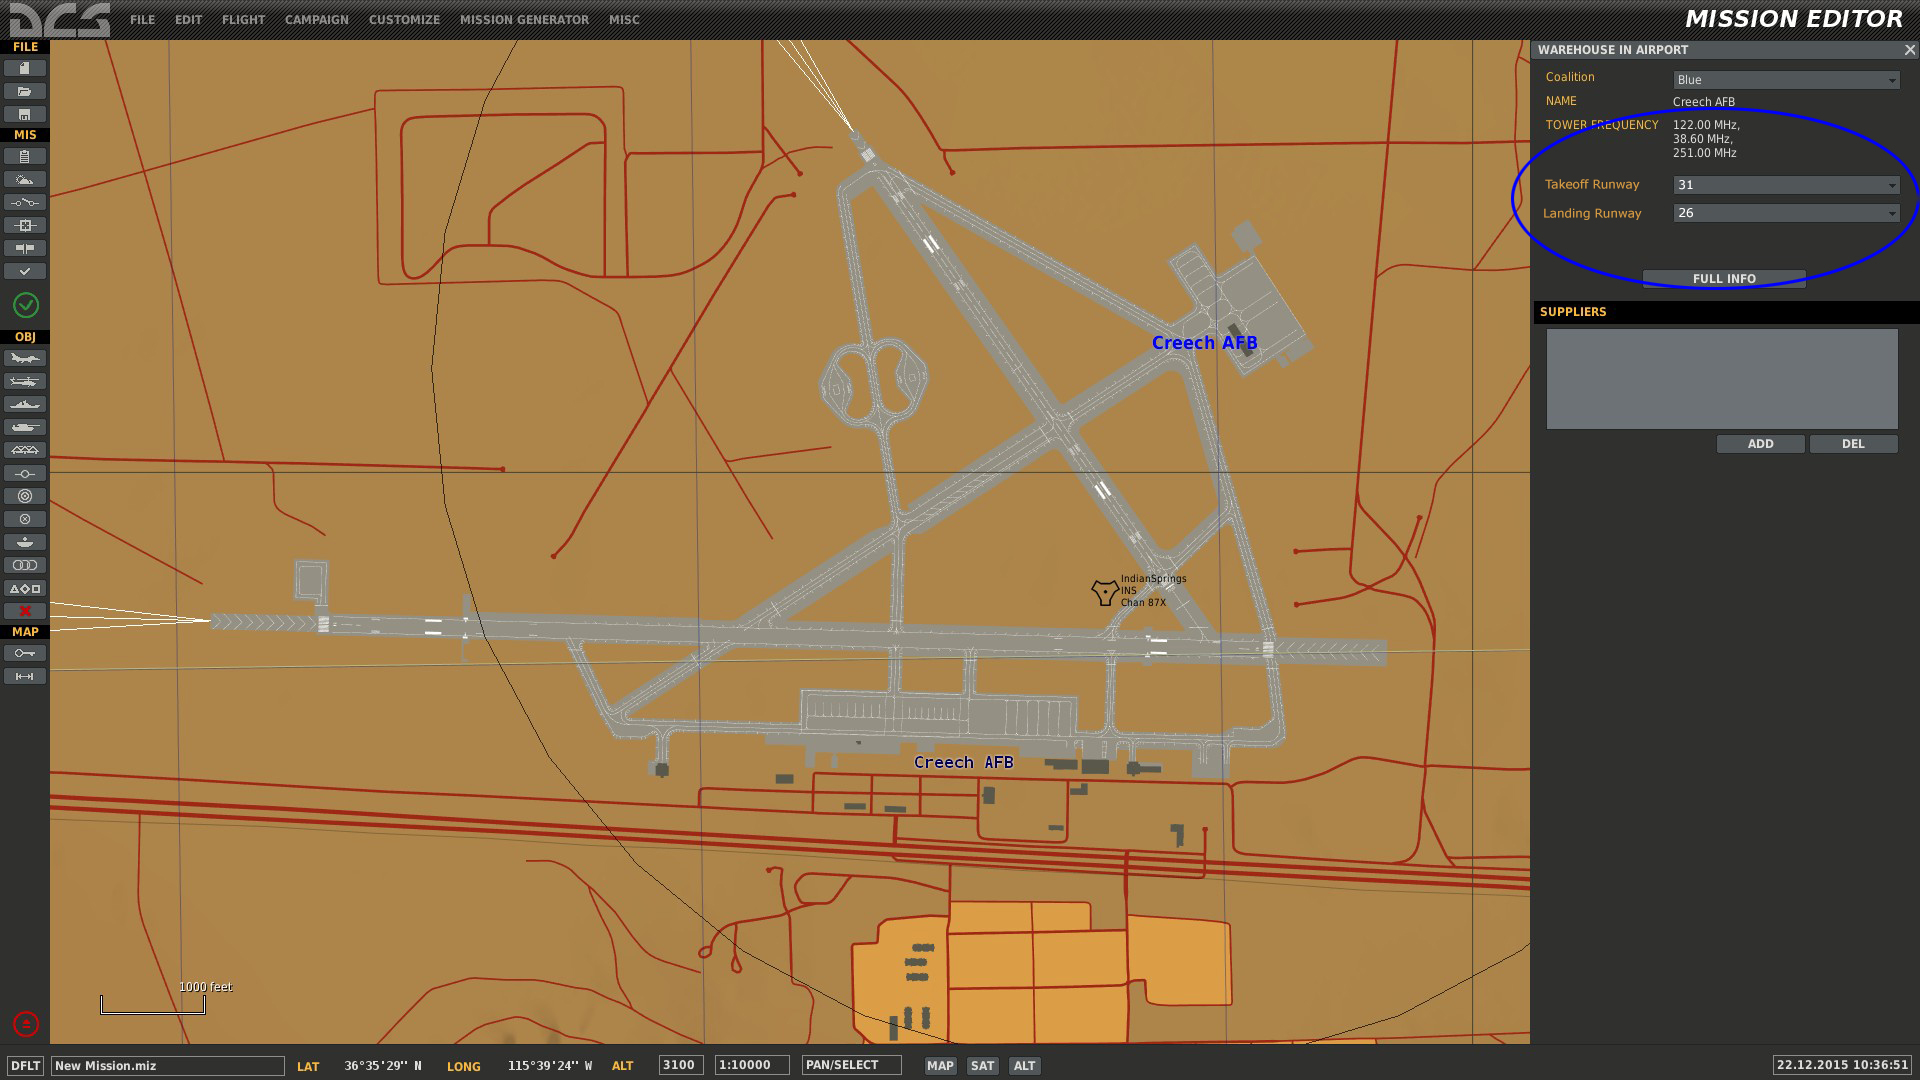The height and width of the screenshot is (1080, 1920).
Task: Select the circled X tool icon
Action: point(25,519)
